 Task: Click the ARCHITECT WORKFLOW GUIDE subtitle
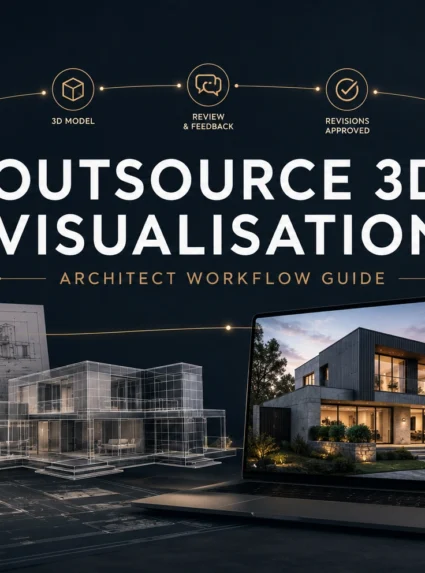(x=222, y=278)
